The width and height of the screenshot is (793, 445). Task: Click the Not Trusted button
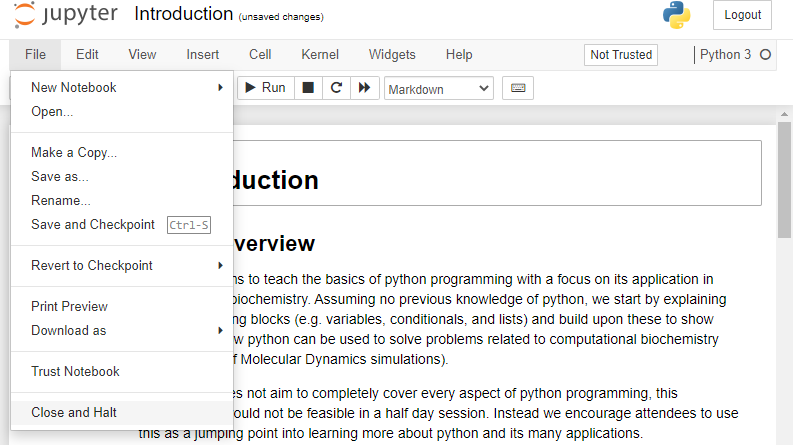[x=621, y=55]
